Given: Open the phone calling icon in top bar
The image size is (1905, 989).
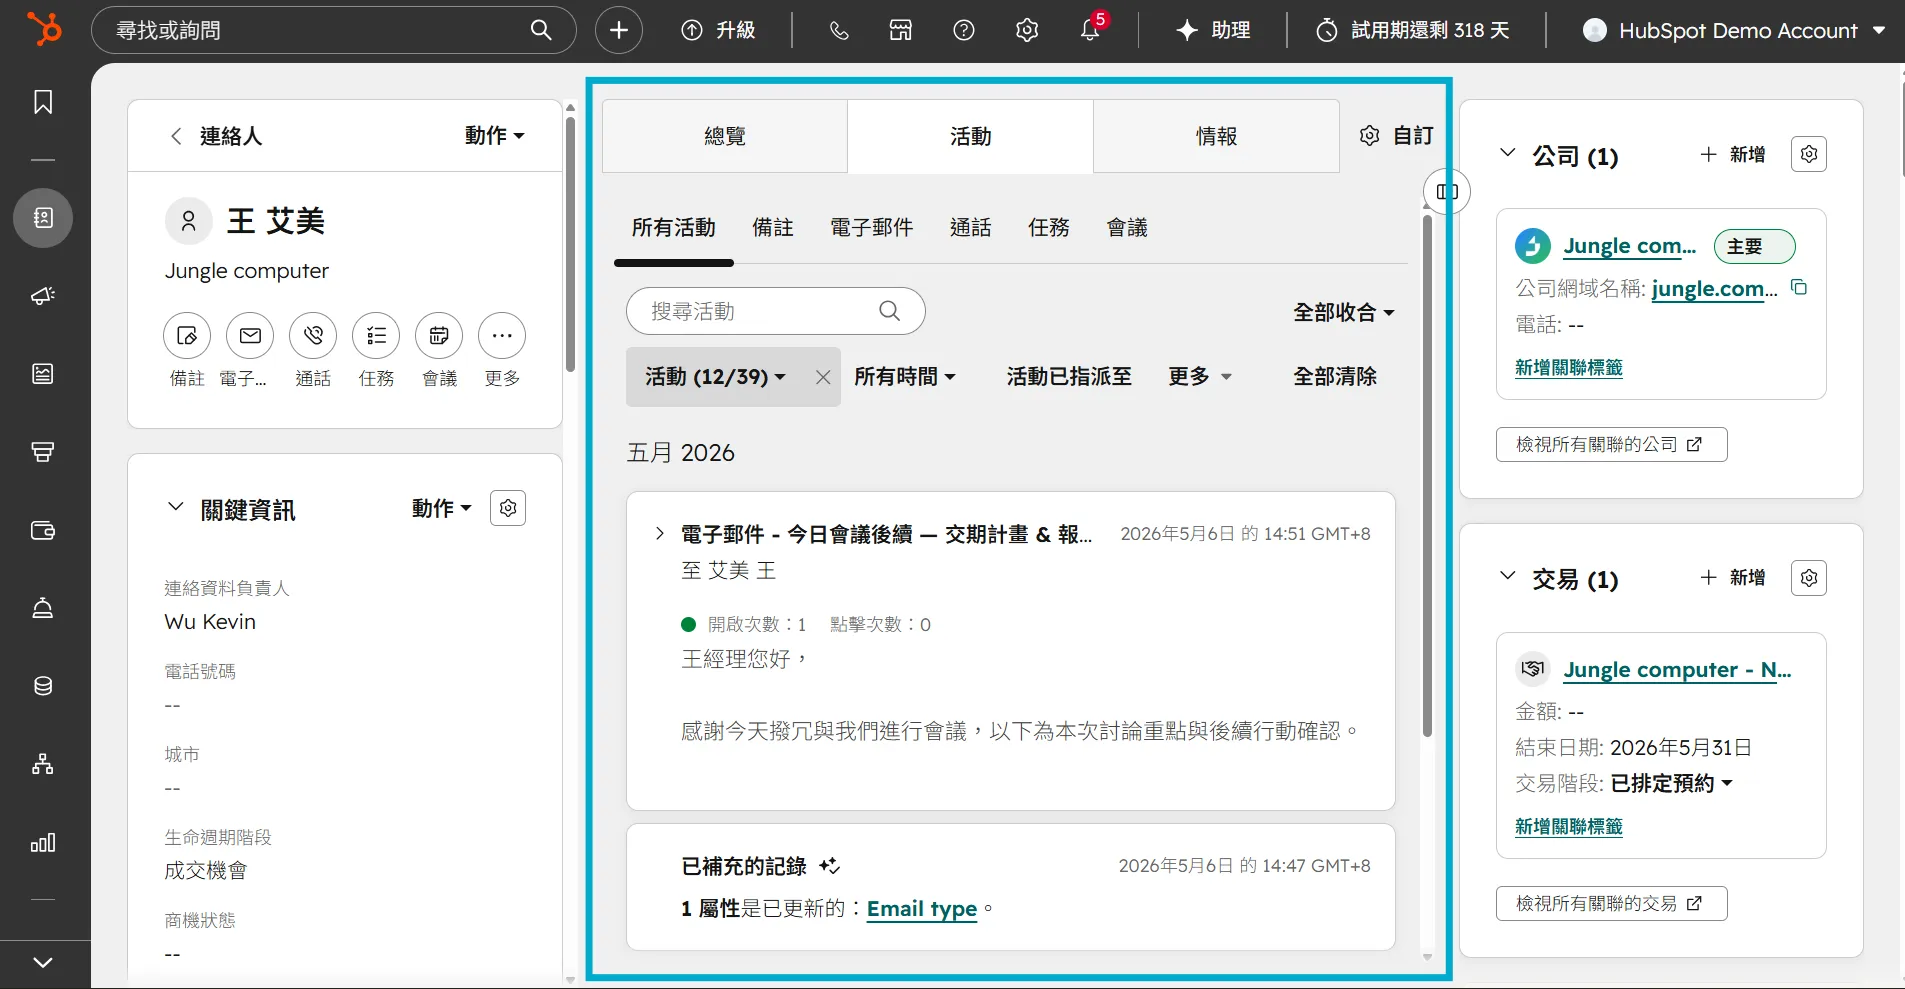Looking at the screenshot, I should click(x=839, y=30).
